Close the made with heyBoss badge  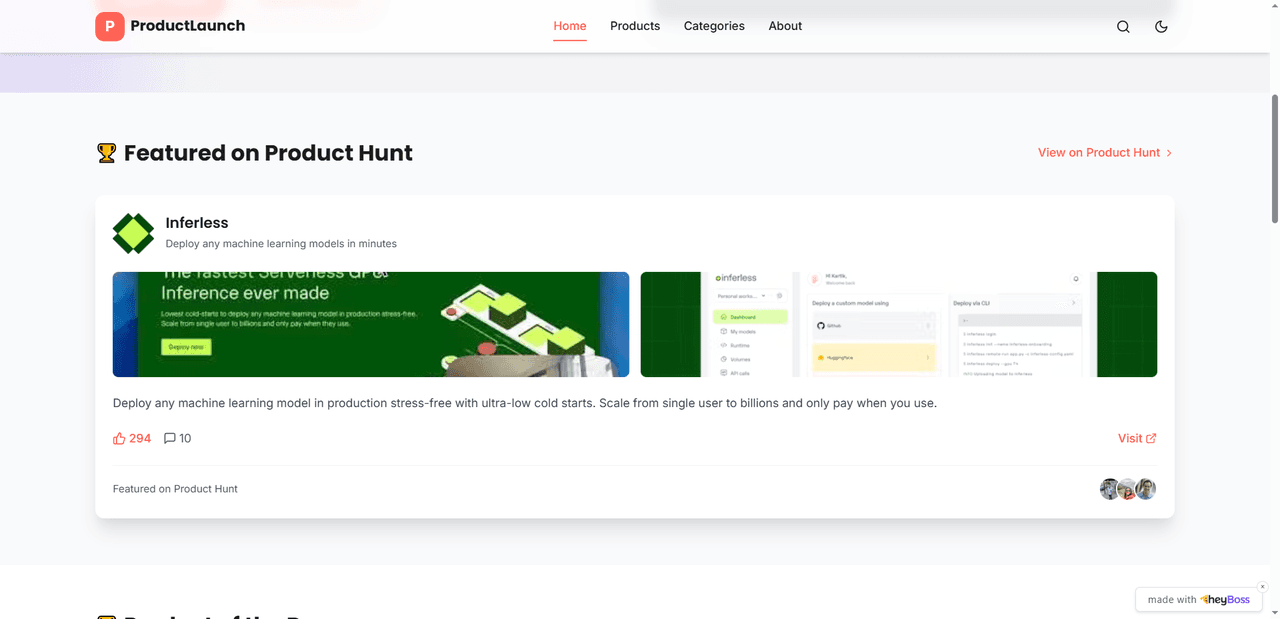(x=1262, y=587)
